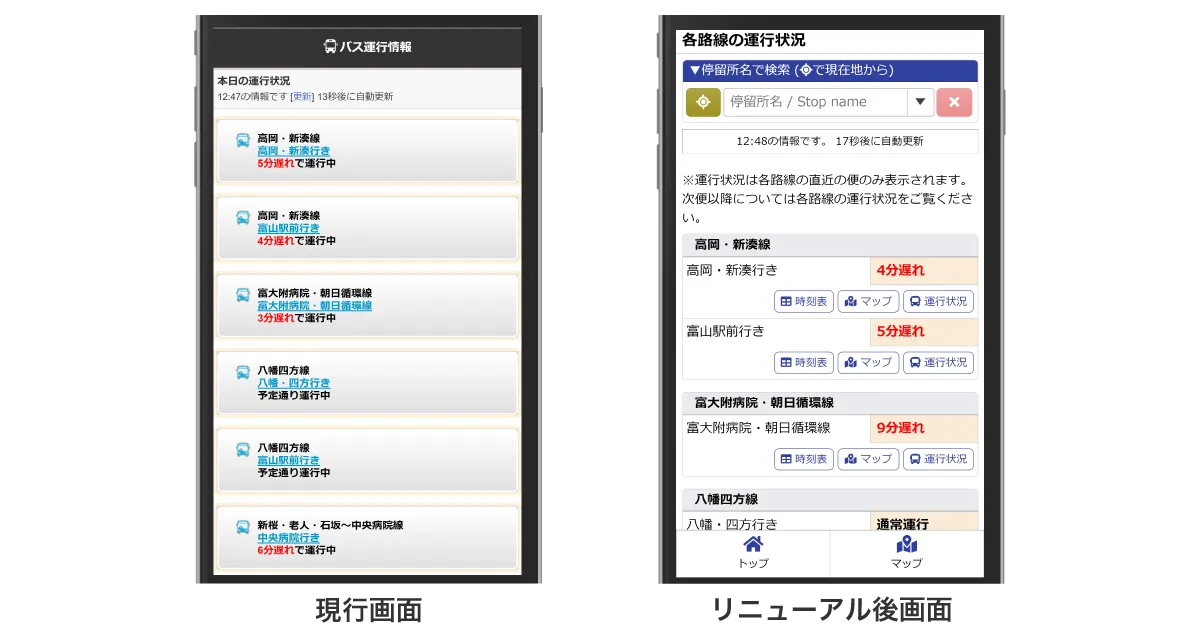This screenshot has width=1200, height=630.
Task: Open マップ for 高岡・新湊行き, renewal screen
Action: click(x=868, y=301)
